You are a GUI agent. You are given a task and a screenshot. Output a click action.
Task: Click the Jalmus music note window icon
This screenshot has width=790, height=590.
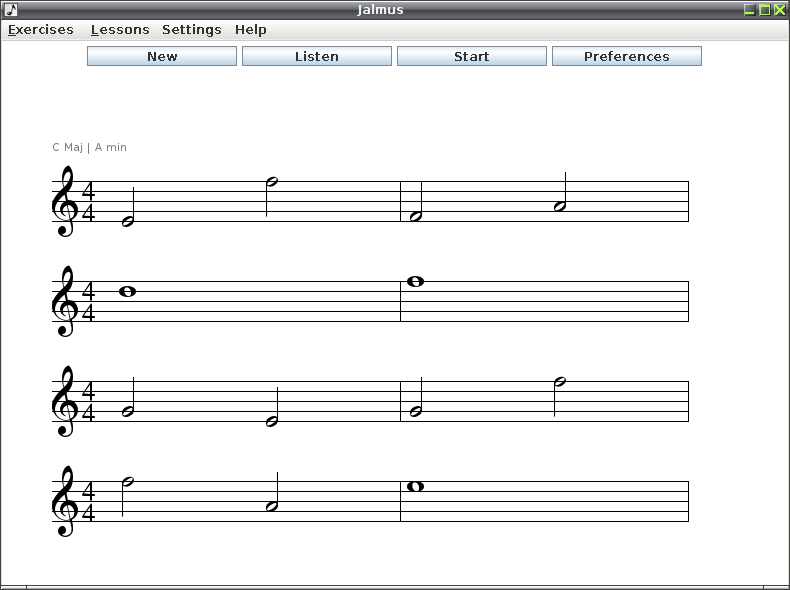pyautogui.click(x=11, y=10)
